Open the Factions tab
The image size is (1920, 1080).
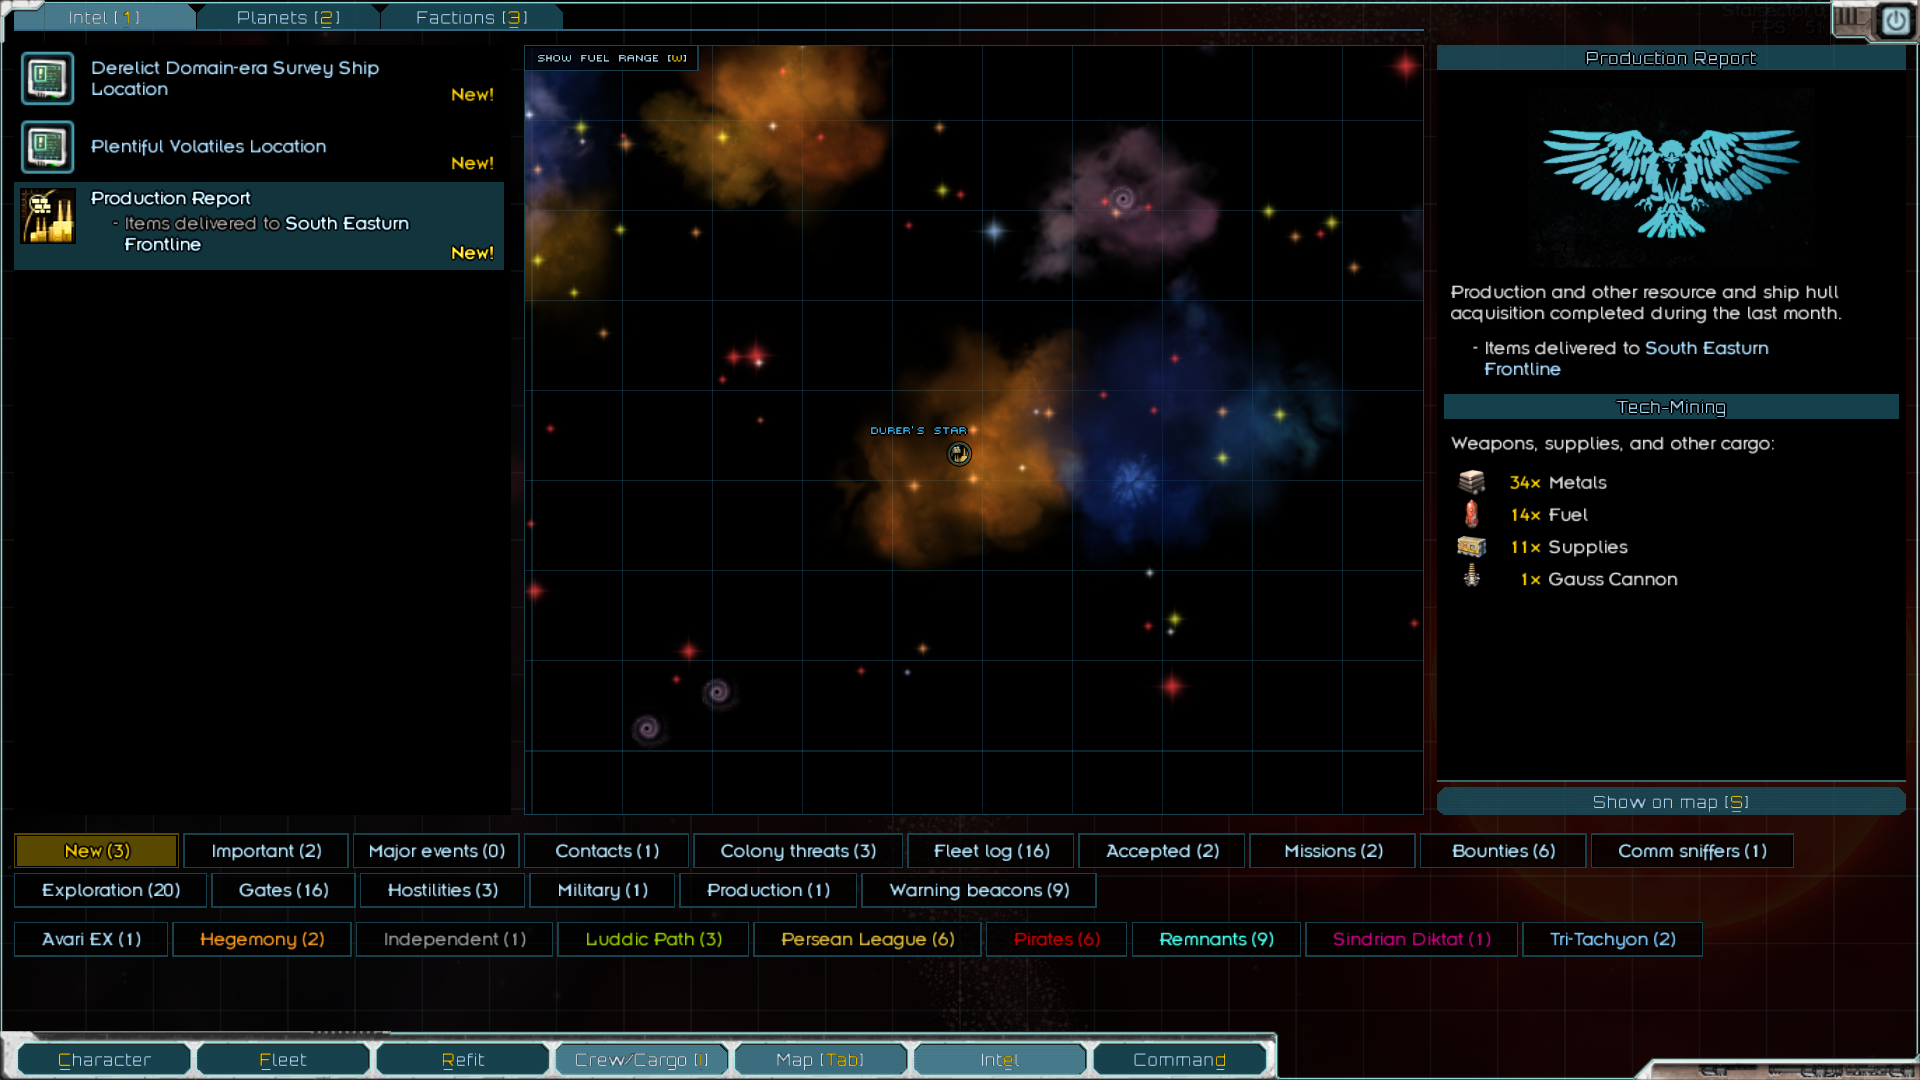[x=471, y=17]
